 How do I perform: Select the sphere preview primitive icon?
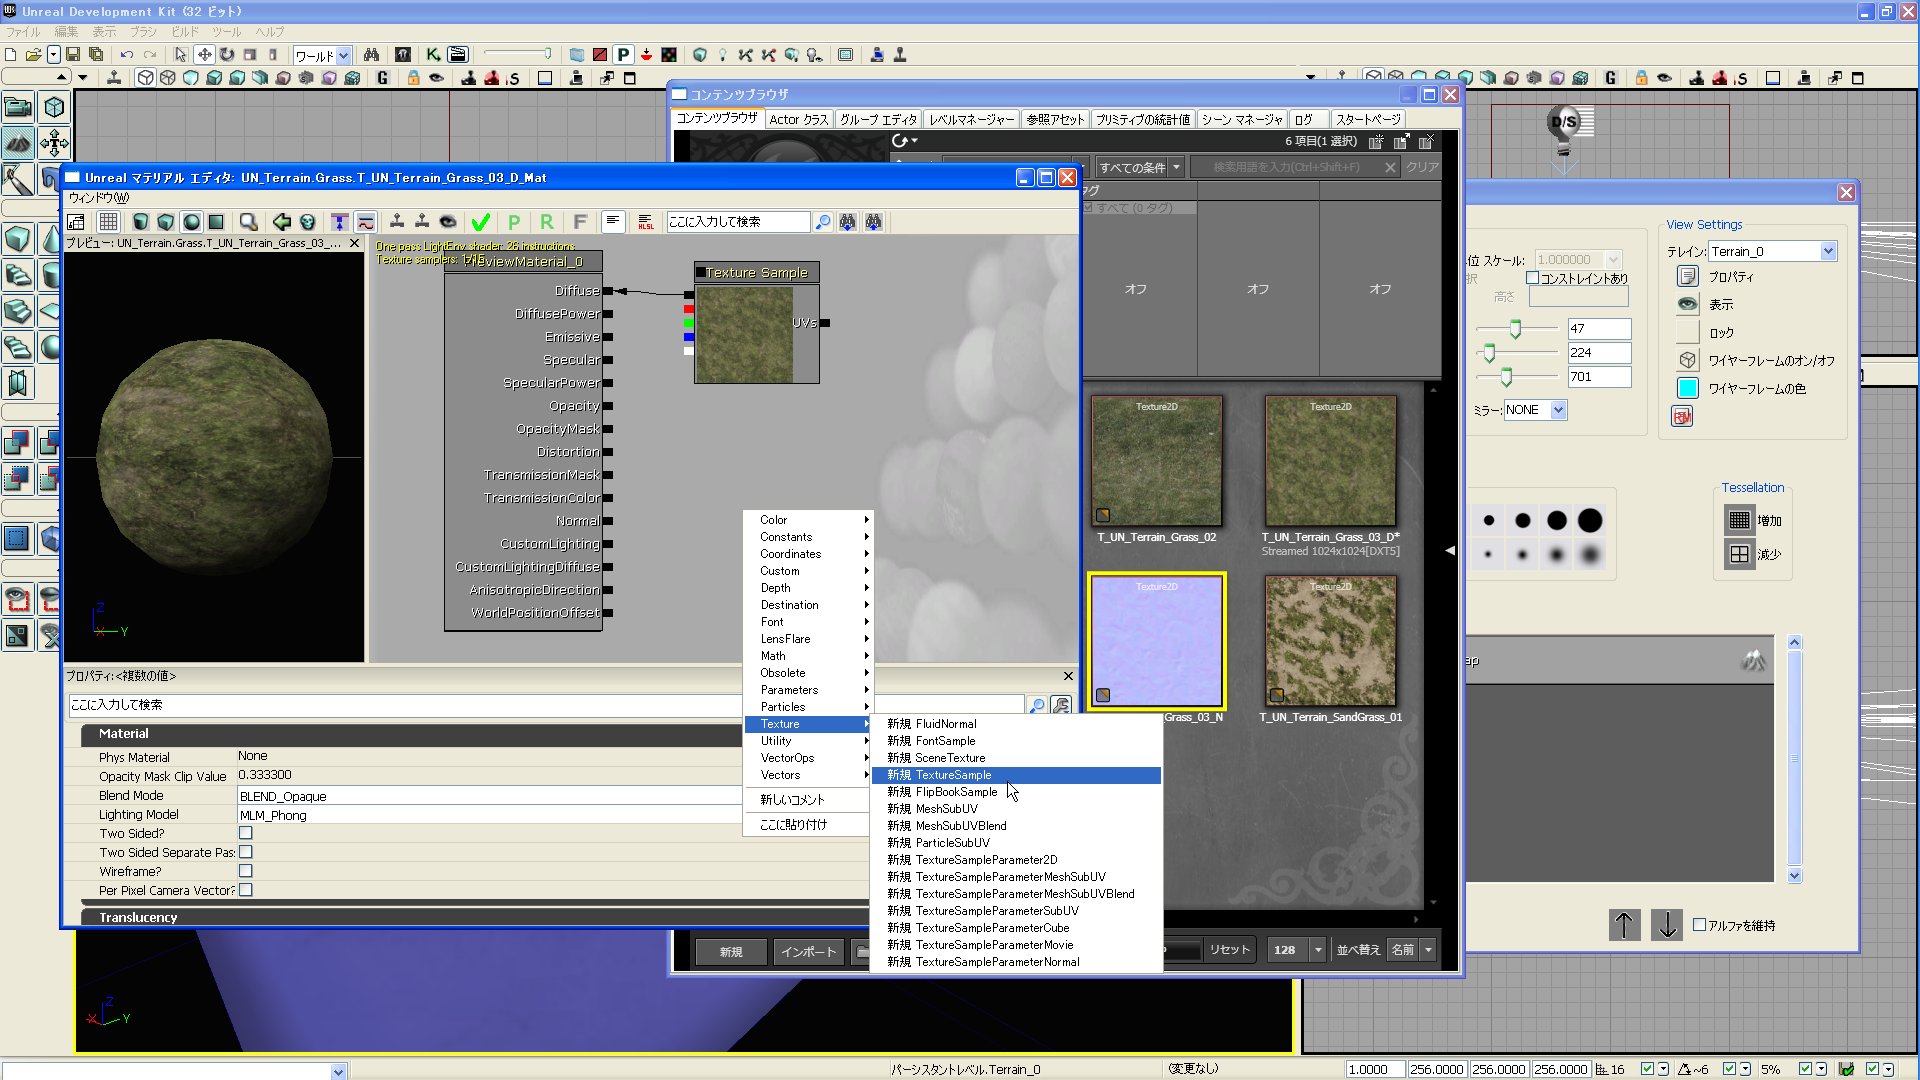pos(191,222)
